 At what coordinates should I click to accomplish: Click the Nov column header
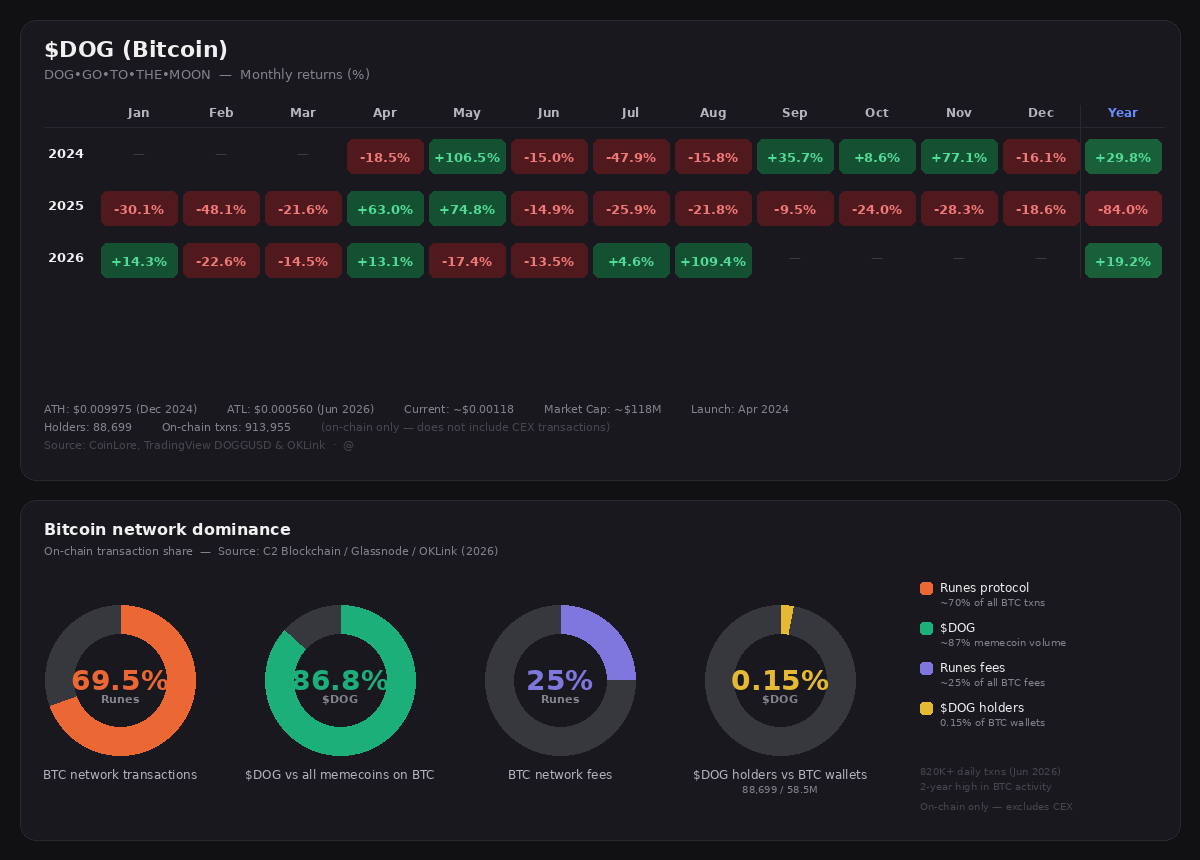coord(959,113)
